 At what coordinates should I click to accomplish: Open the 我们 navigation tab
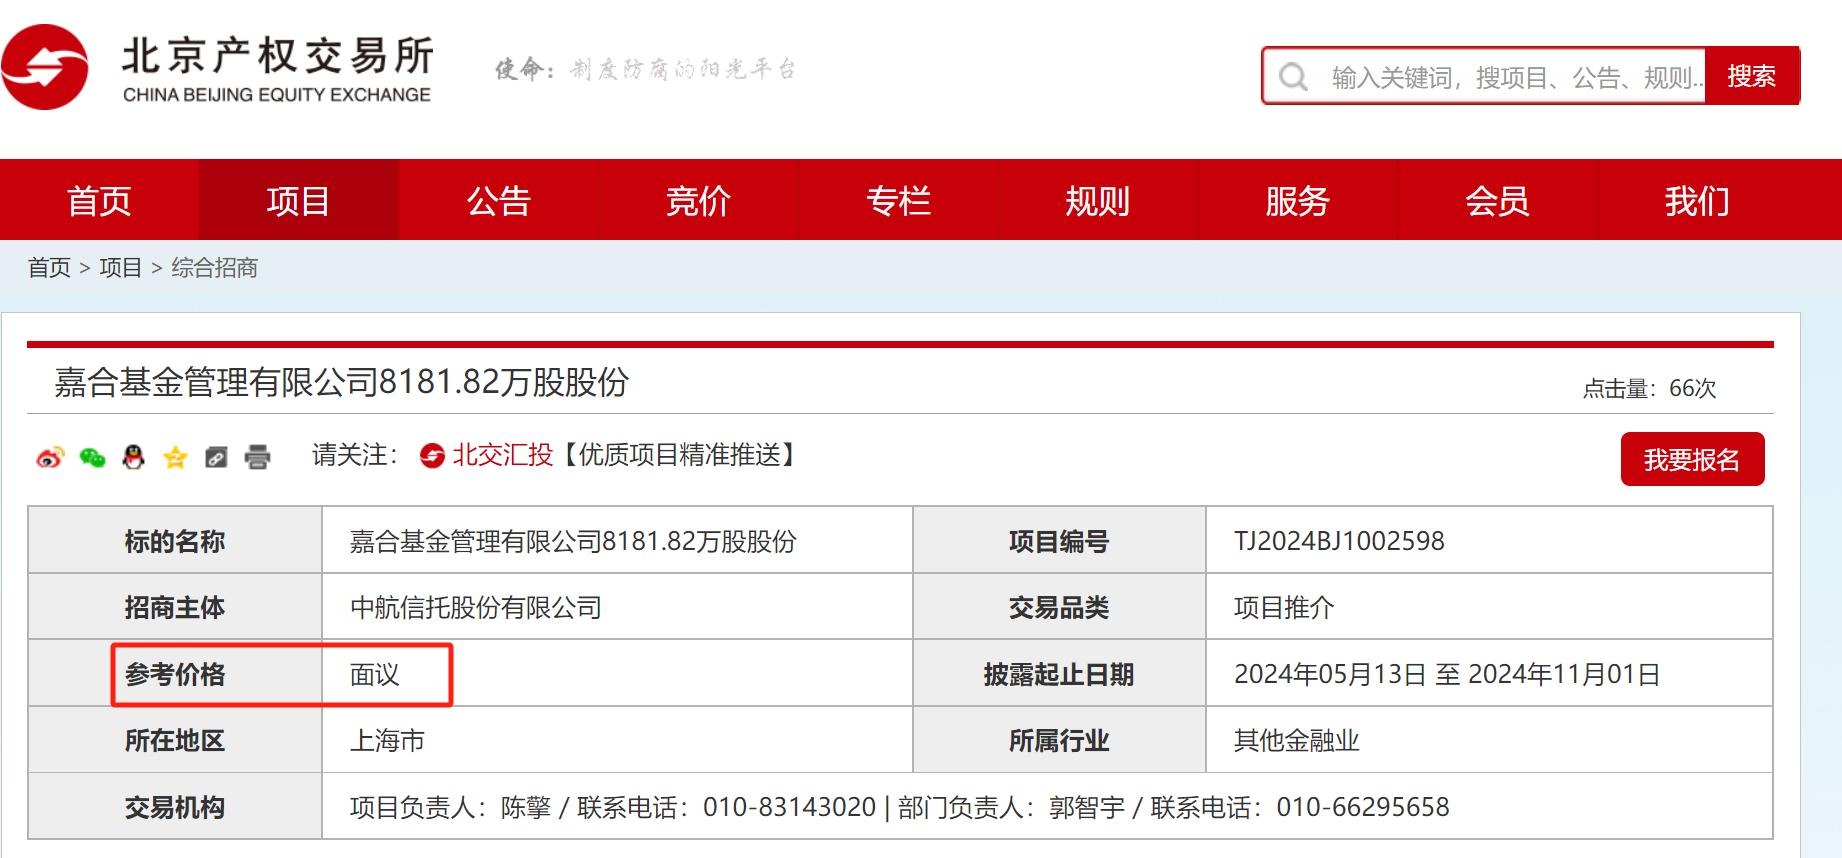1697,200
